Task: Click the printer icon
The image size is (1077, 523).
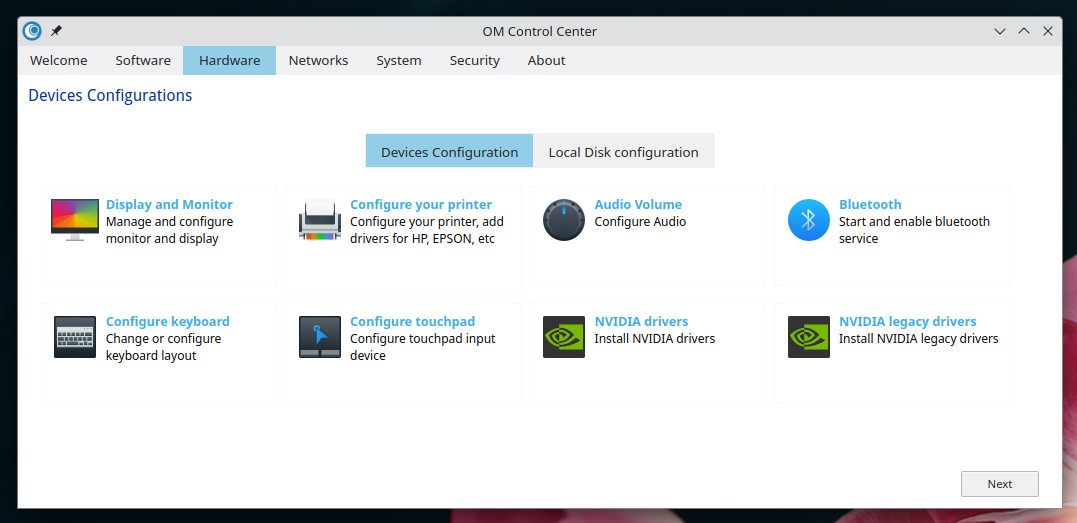Action: click(319, 220)
